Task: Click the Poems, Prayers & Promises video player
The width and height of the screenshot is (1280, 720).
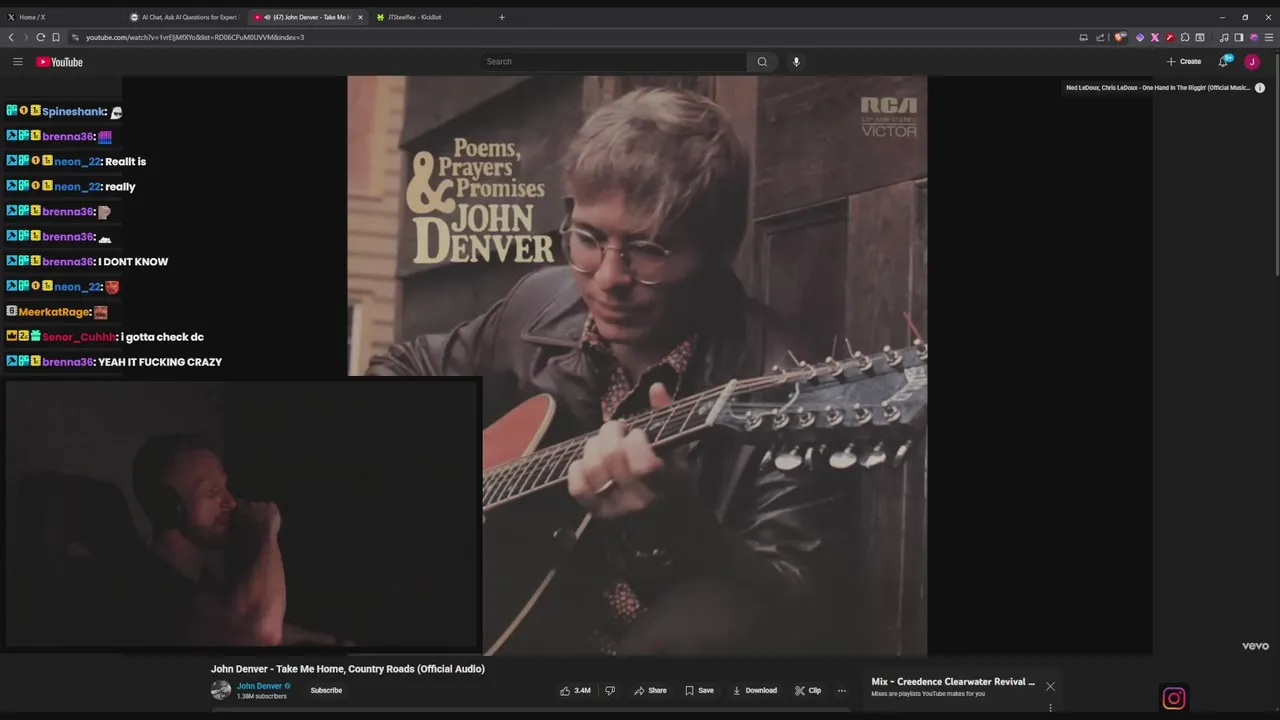Action: pos(637,365)
